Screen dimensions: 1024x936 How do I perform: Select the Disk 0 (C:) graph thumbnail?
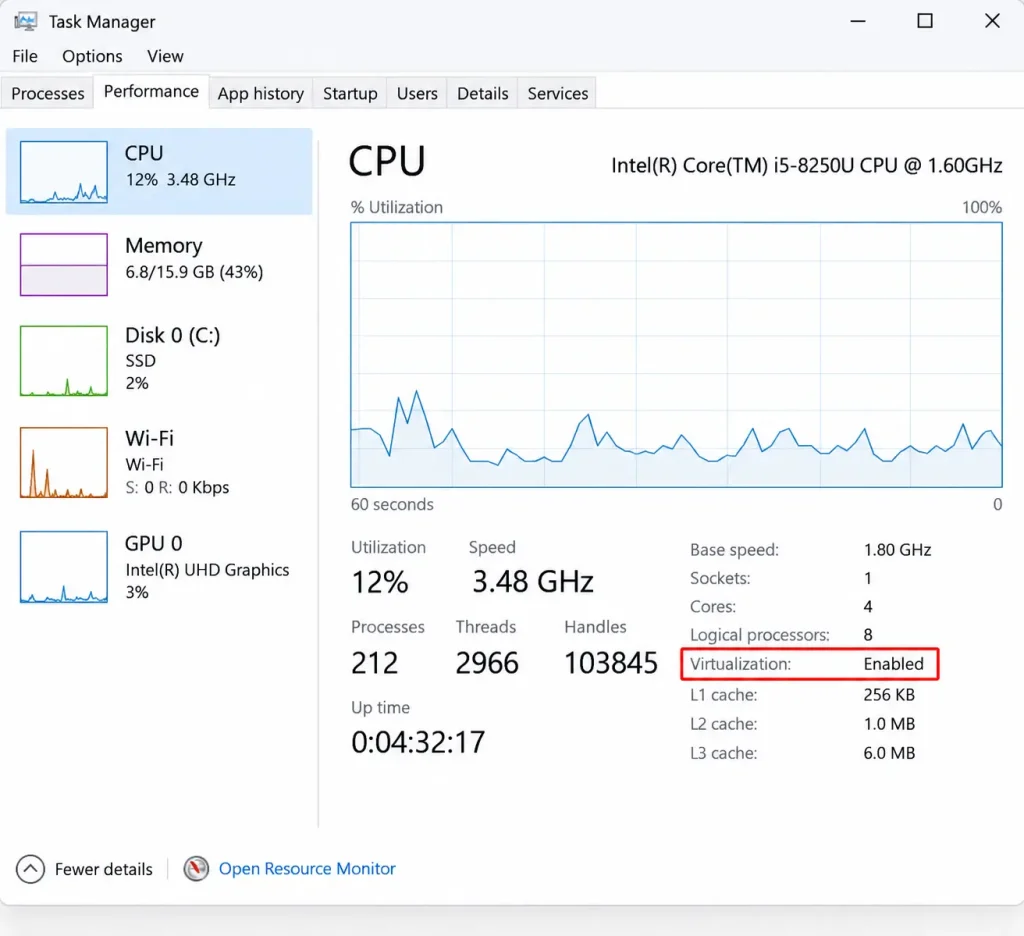[63, 361]
